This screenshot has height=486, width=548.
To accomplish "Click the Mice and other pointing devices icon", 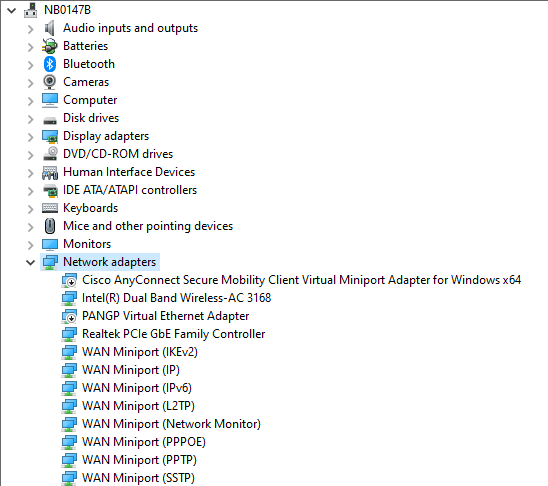I will (50, 226).
